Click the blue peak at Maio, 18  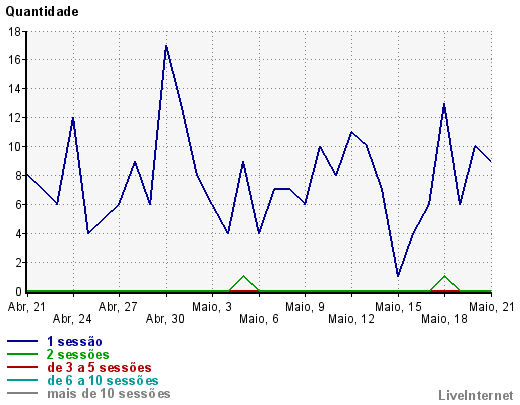click(444, 104)
